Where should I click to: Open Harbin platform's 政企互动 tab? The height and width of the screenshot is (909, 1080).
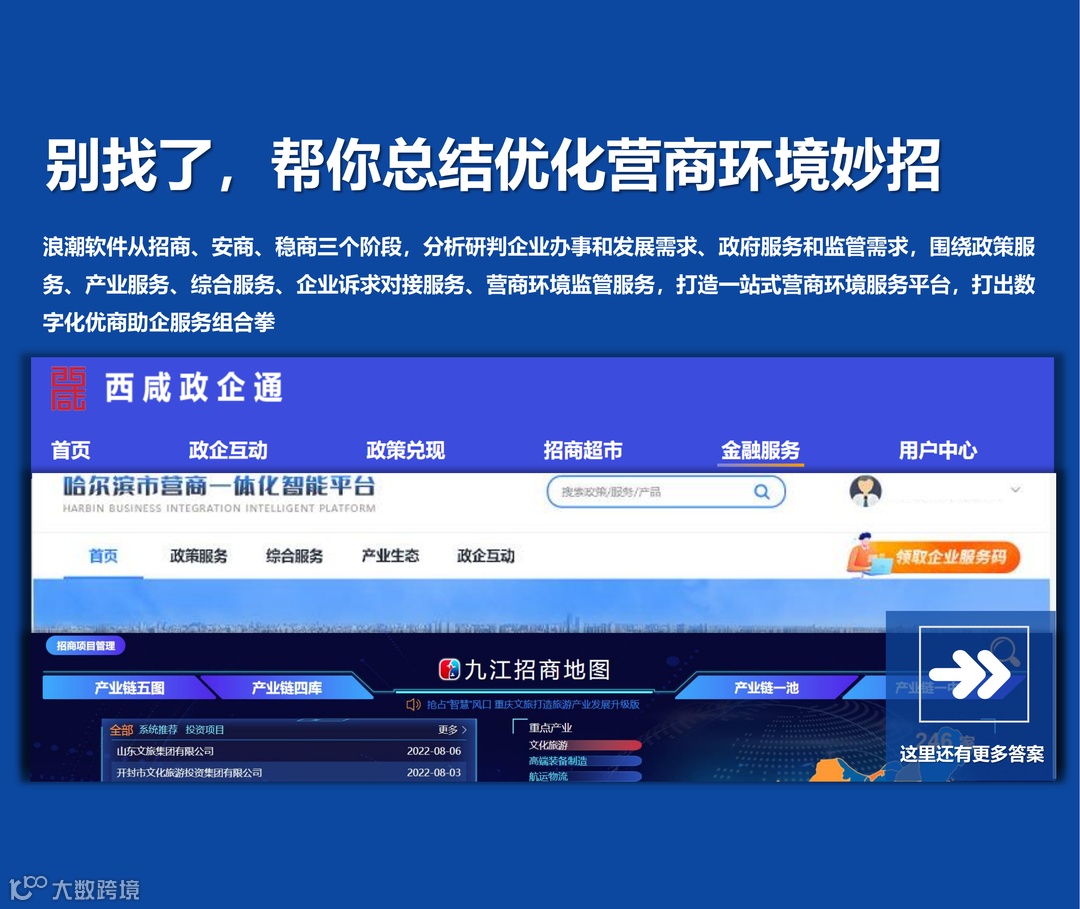point(486,556)
